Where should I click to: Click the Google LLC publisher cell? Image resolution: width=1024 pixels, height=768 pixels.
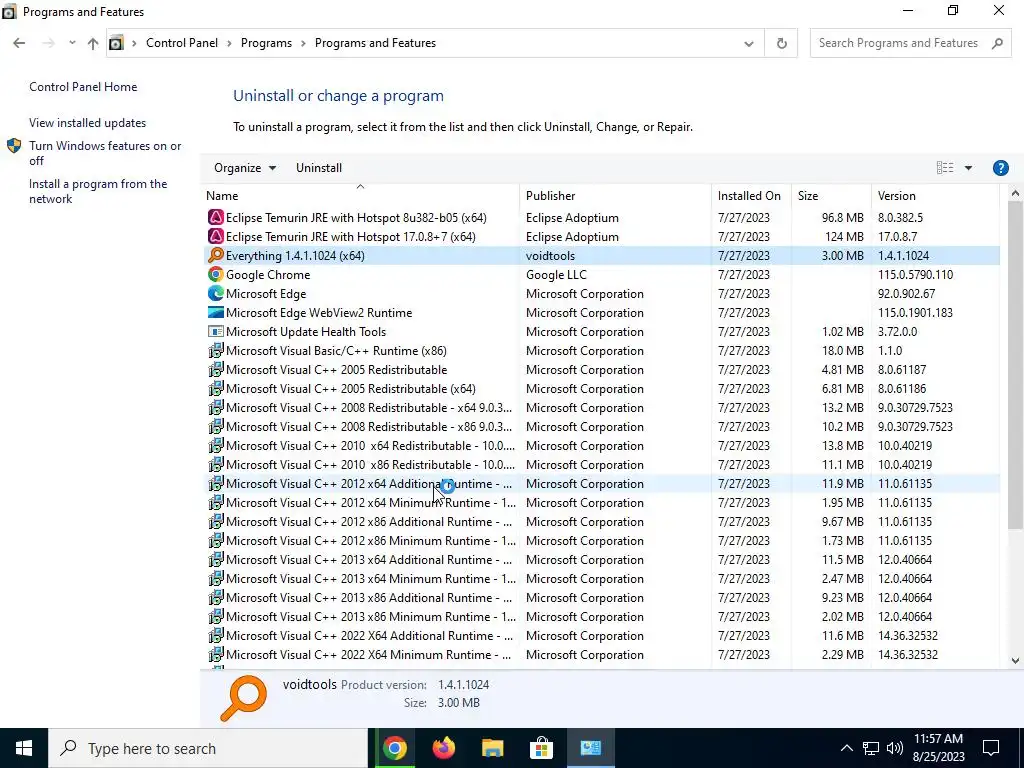click(556, 274)
